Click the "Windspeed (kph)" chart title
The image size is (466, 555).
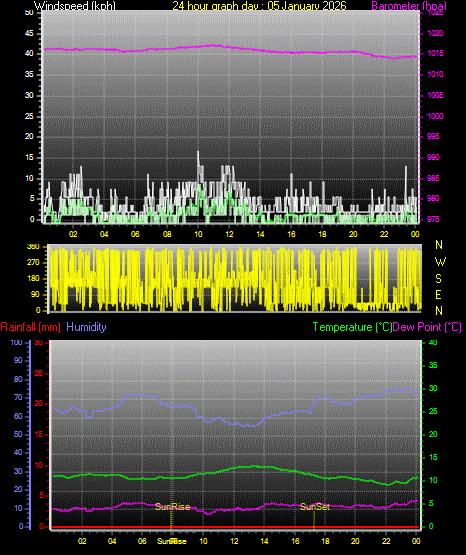click(x=75, y=6)
